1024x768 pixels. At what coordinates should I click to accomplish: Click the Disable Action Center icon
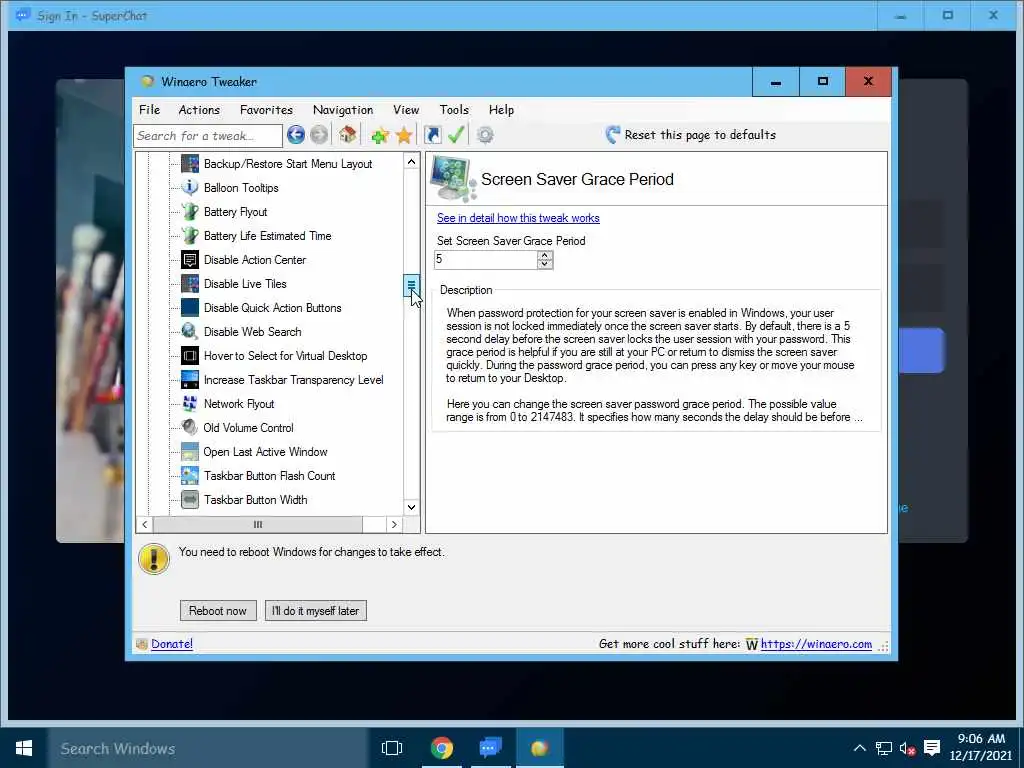pyautogui.click(x=189, y=260)
